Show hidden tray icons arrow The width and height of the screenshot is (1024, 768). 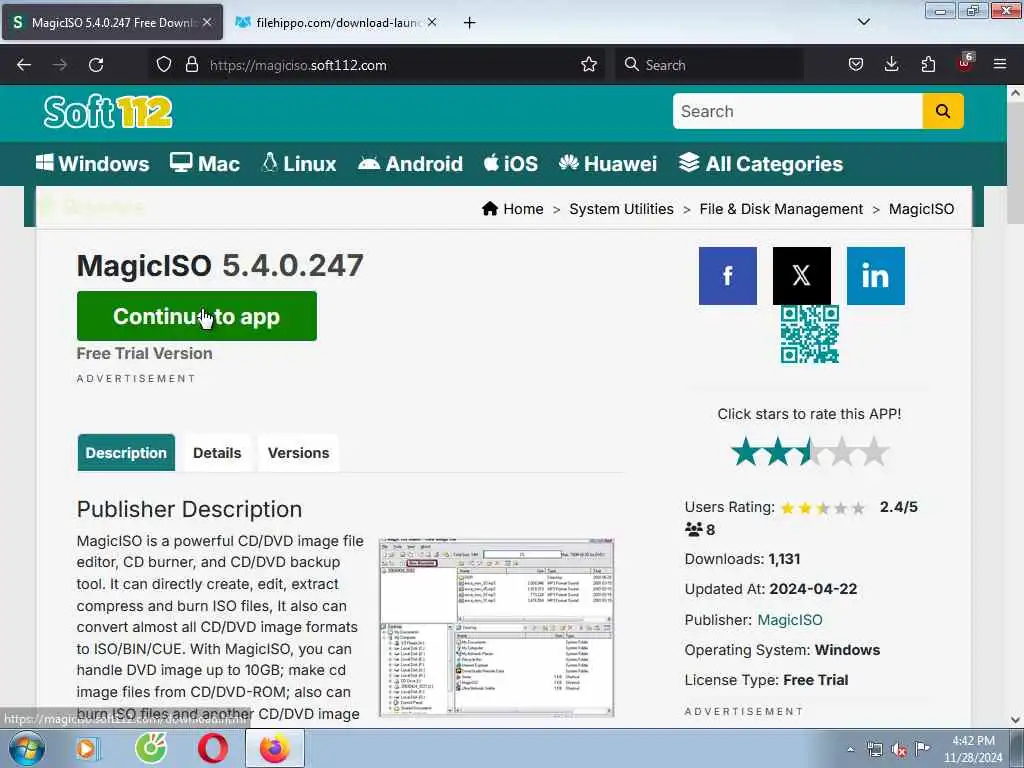tap(850, 749)
